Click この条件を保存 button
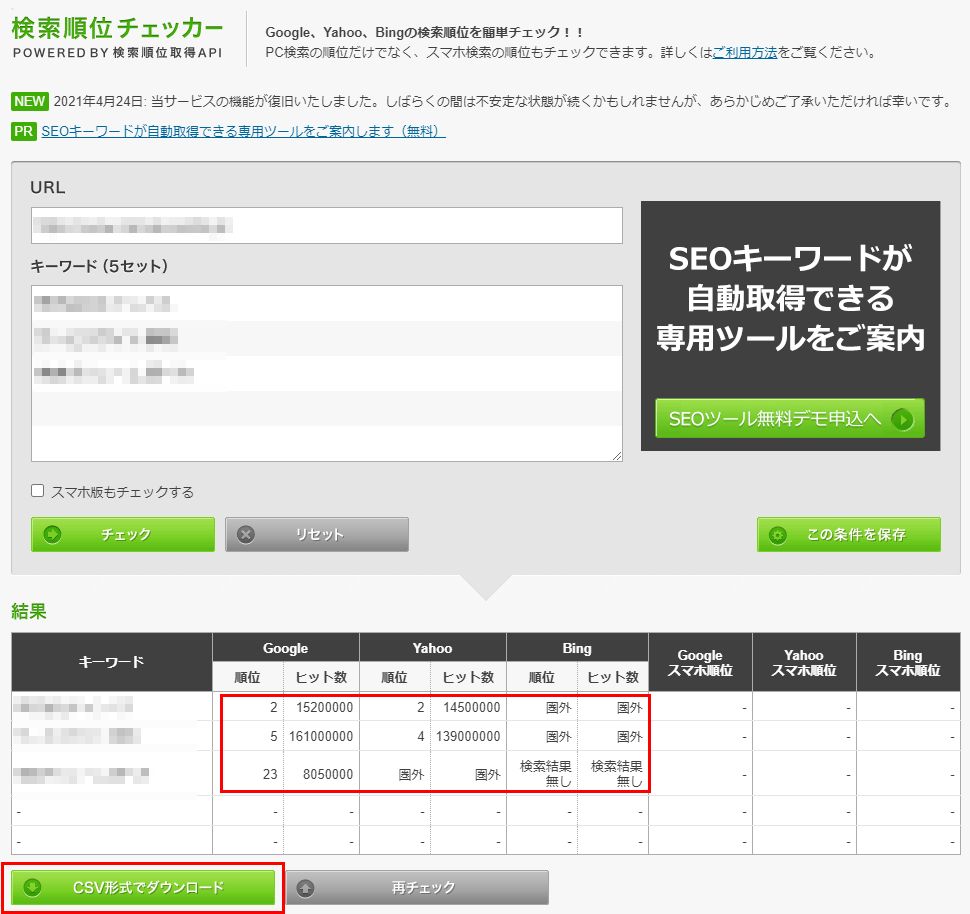Viewport: 970px width, 914px height. 849,534
